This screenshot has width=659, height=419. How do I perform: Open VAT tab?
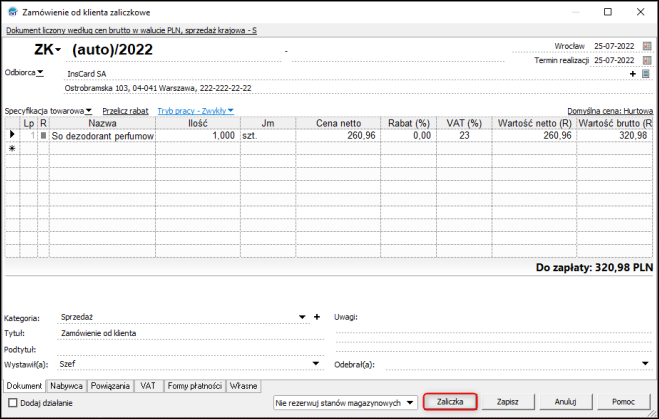pos(148,386)
